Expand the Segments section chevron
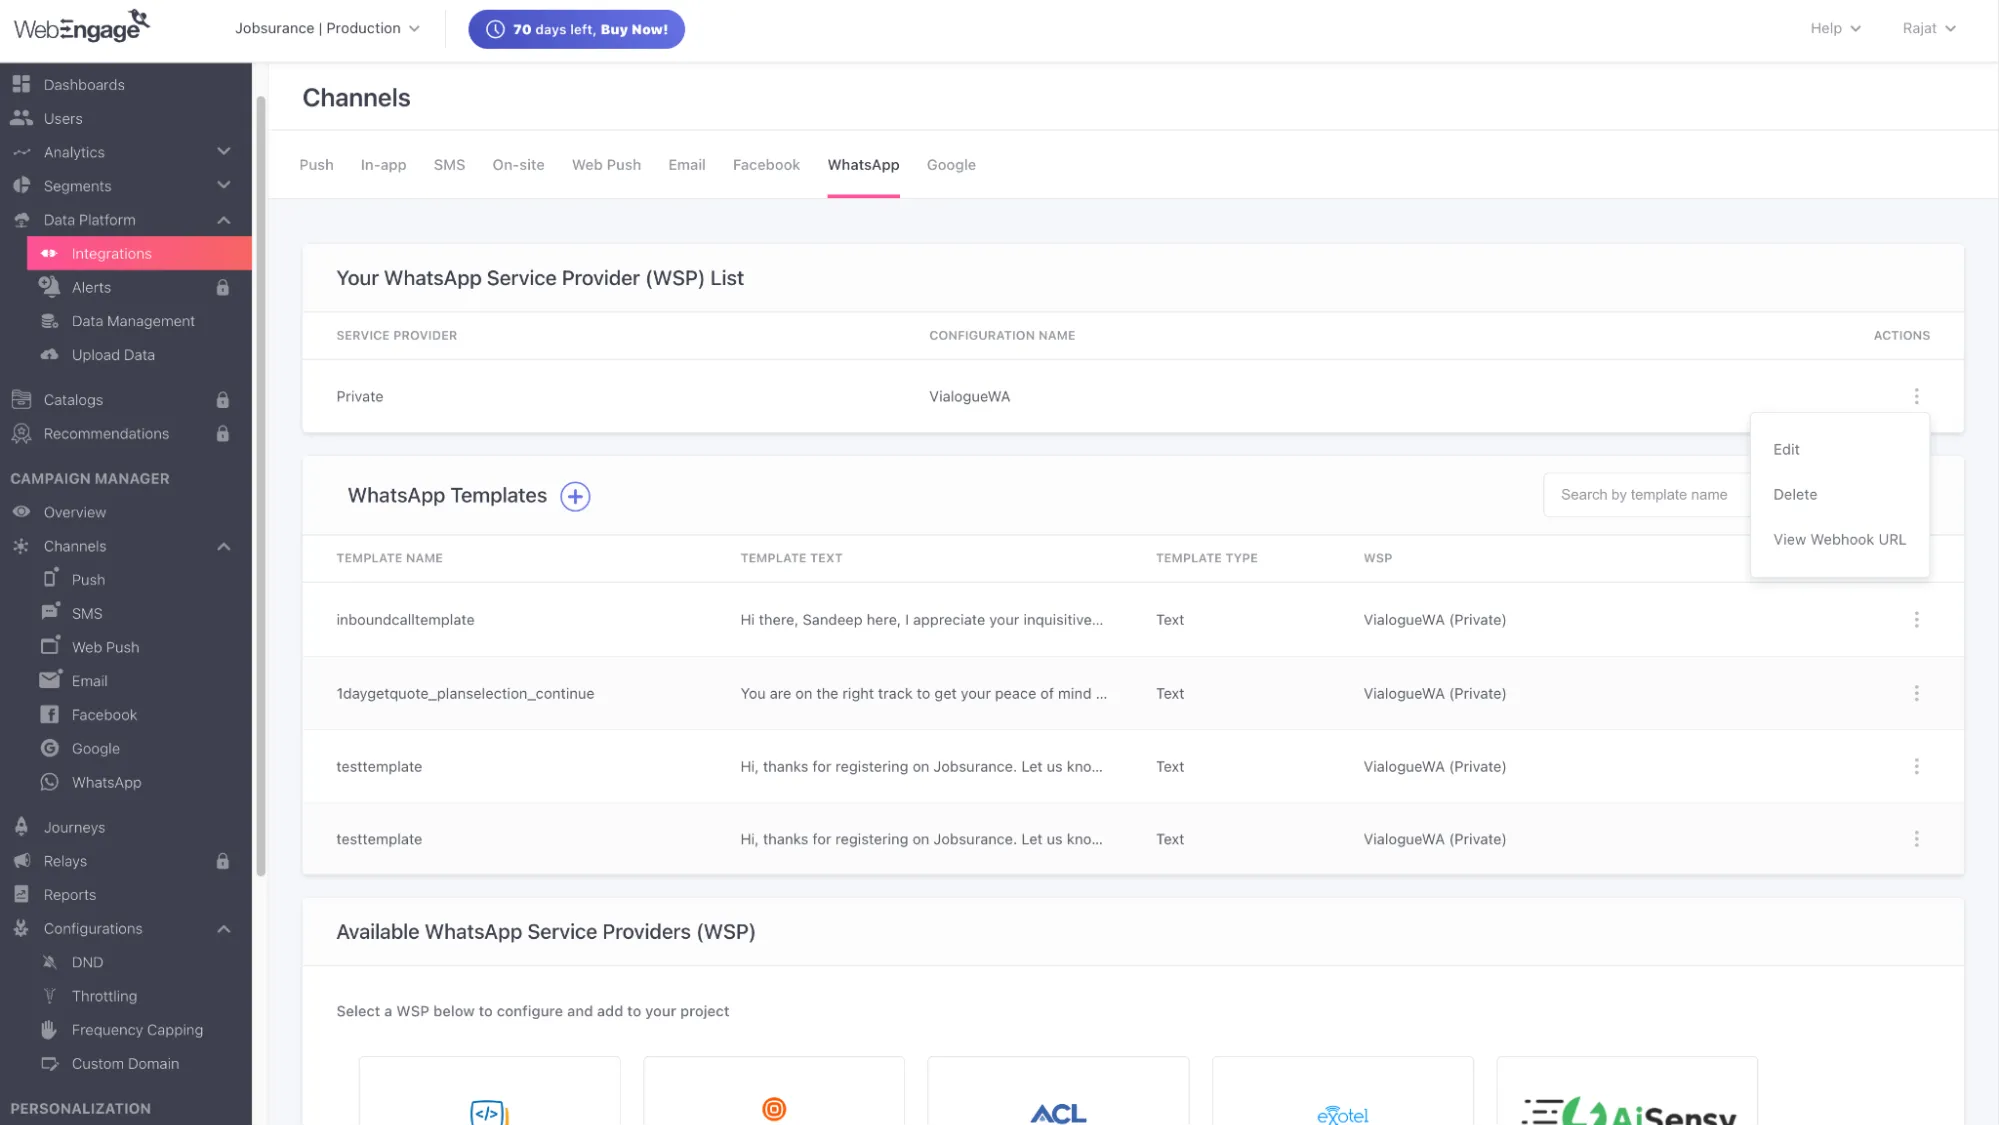Screen dimensions: 1999x1126 [224, 186]
